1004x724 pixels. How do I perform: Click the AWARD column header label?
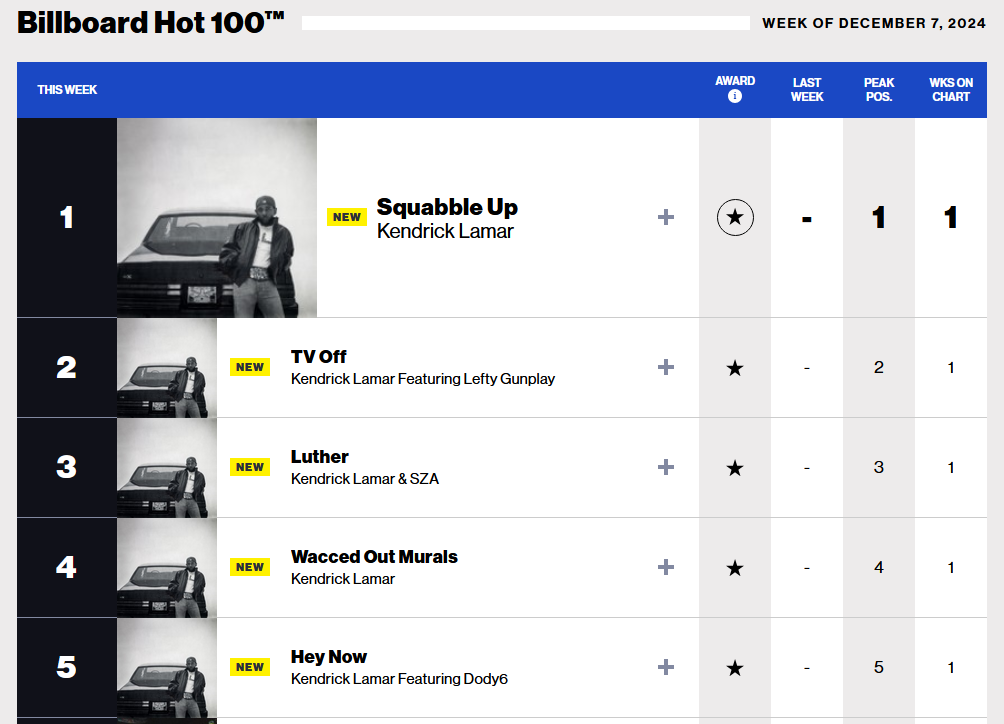[734, 81]
